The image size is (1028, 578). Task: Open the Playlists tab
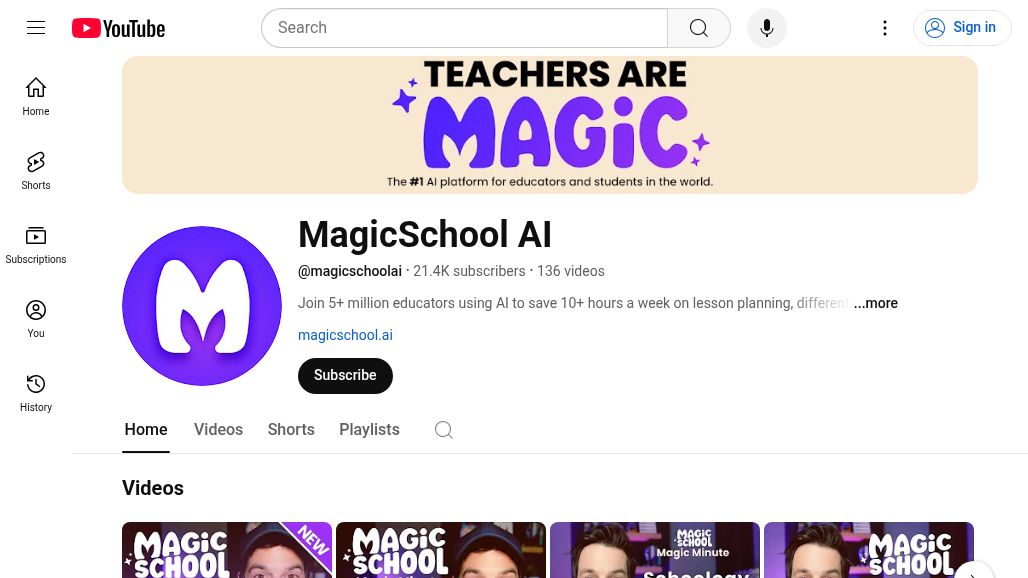coord(369,430)
